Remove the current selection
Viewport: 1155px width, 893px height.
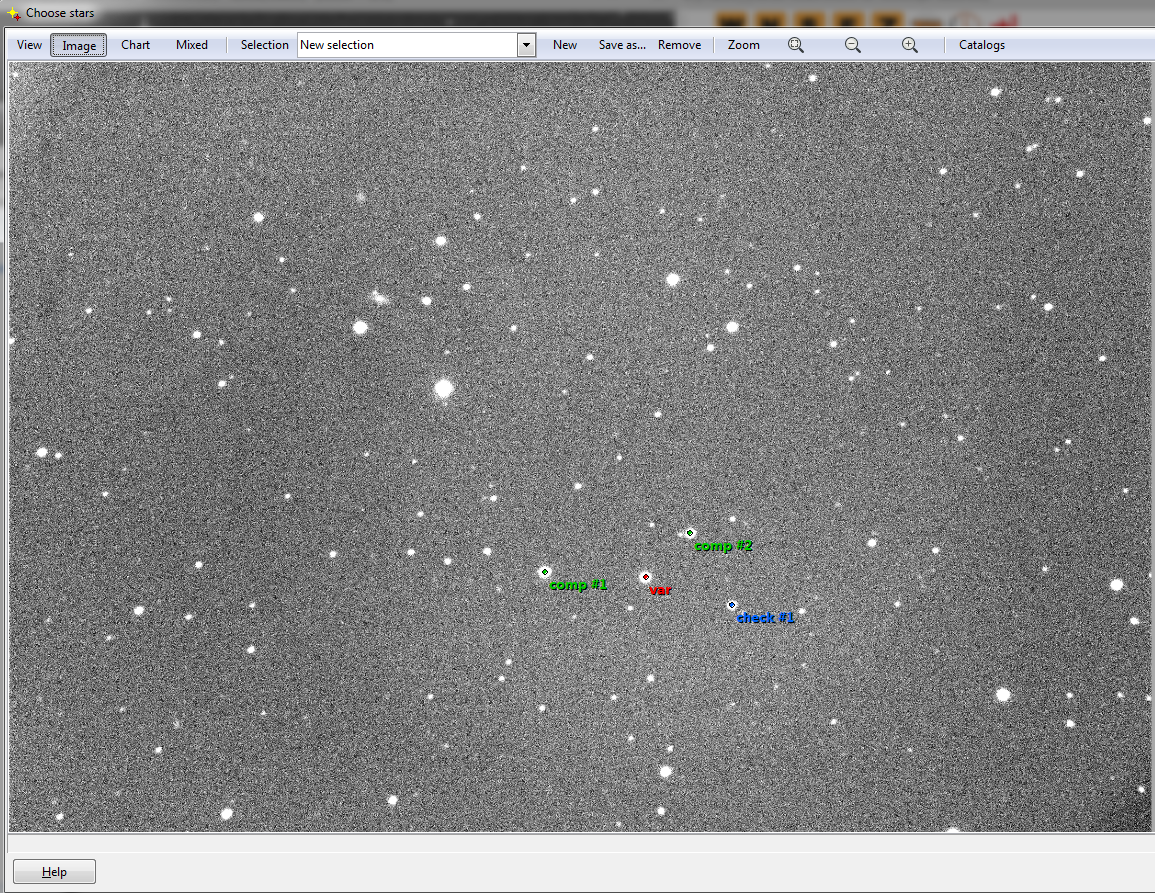(679, 45)
